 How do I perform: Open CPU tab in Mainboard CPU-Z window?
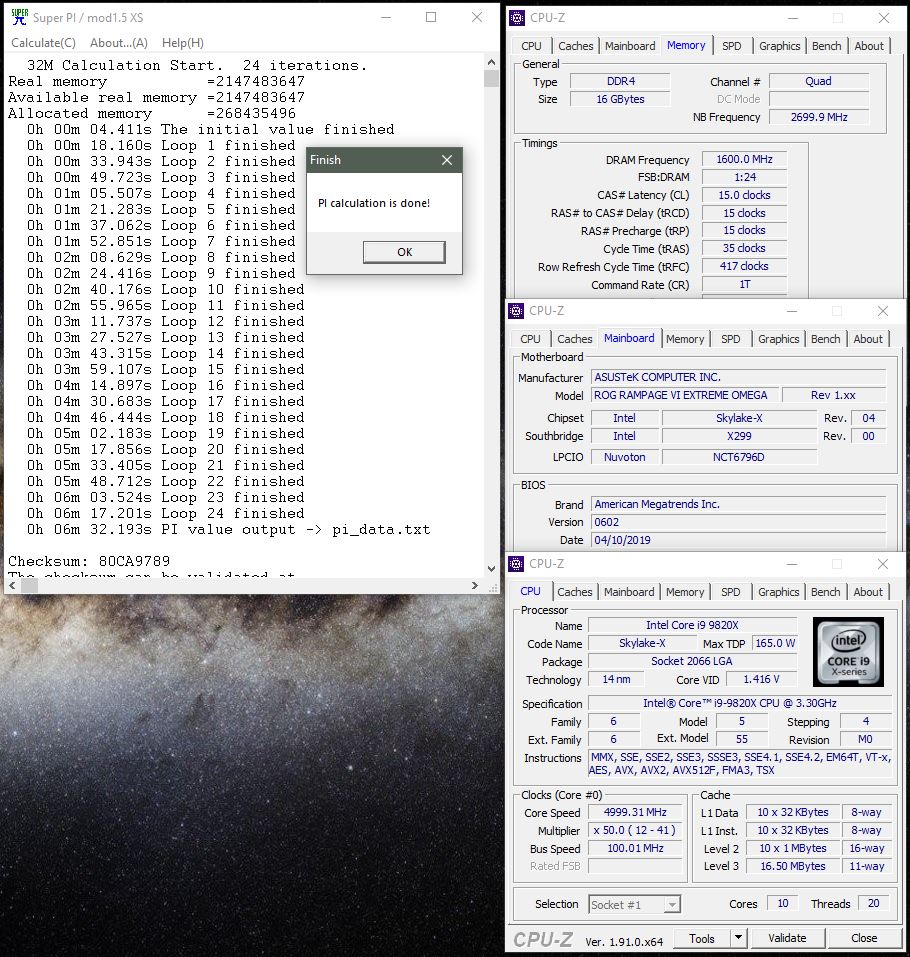tap(530, 339)
